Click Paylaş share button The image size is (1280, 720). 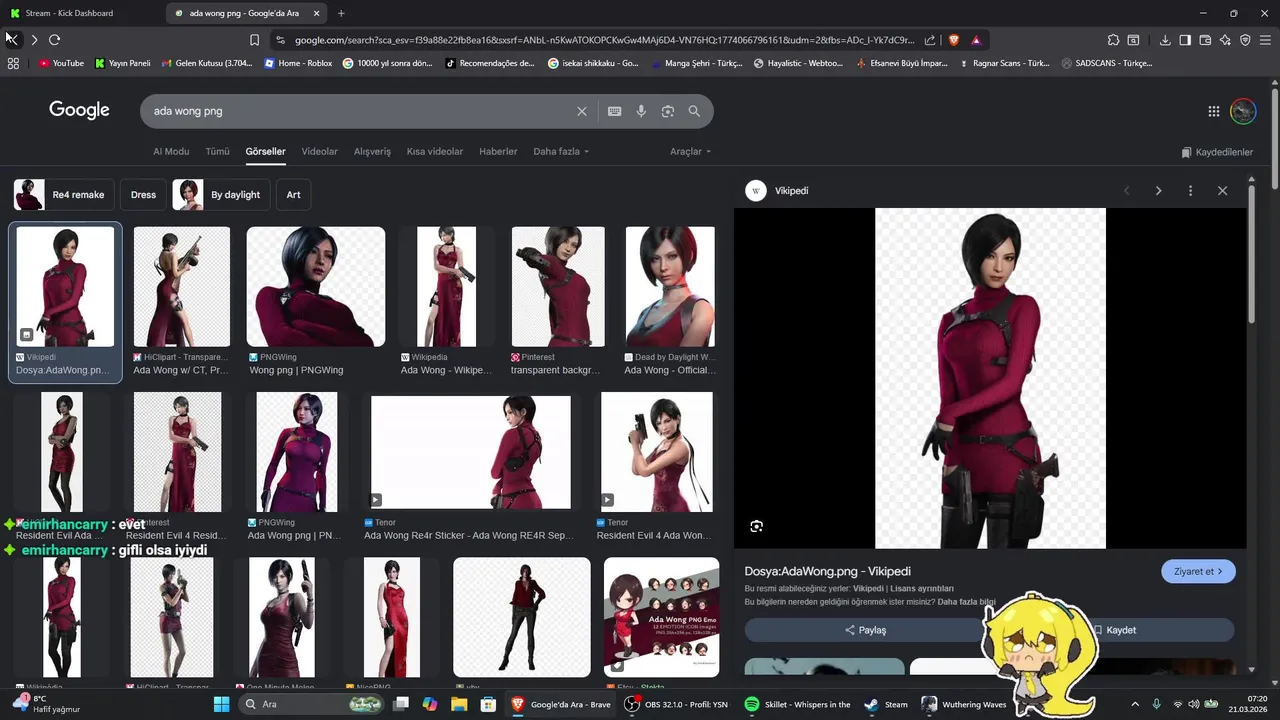click(x=865, y=630)
